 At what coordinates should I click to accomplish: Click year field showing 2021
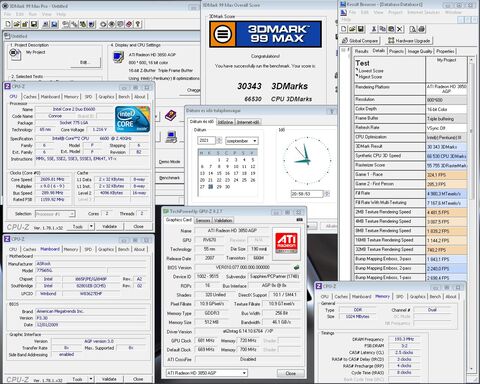[x=206, y=141]
